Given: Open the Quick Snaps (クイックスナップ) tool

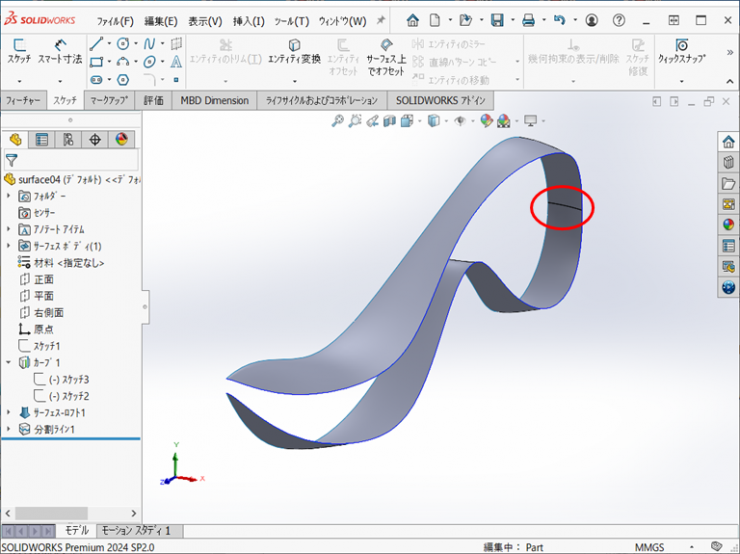Looking at the screenshot, I should (681, 51).
